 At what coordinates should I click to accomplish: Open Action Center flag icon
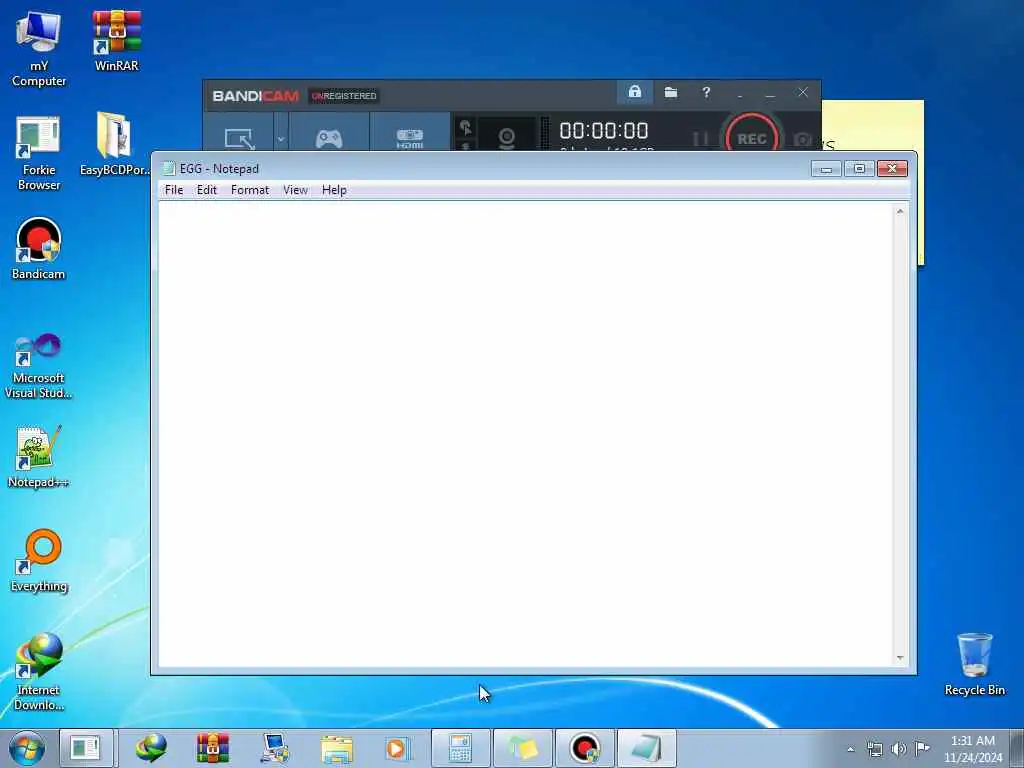922,748
